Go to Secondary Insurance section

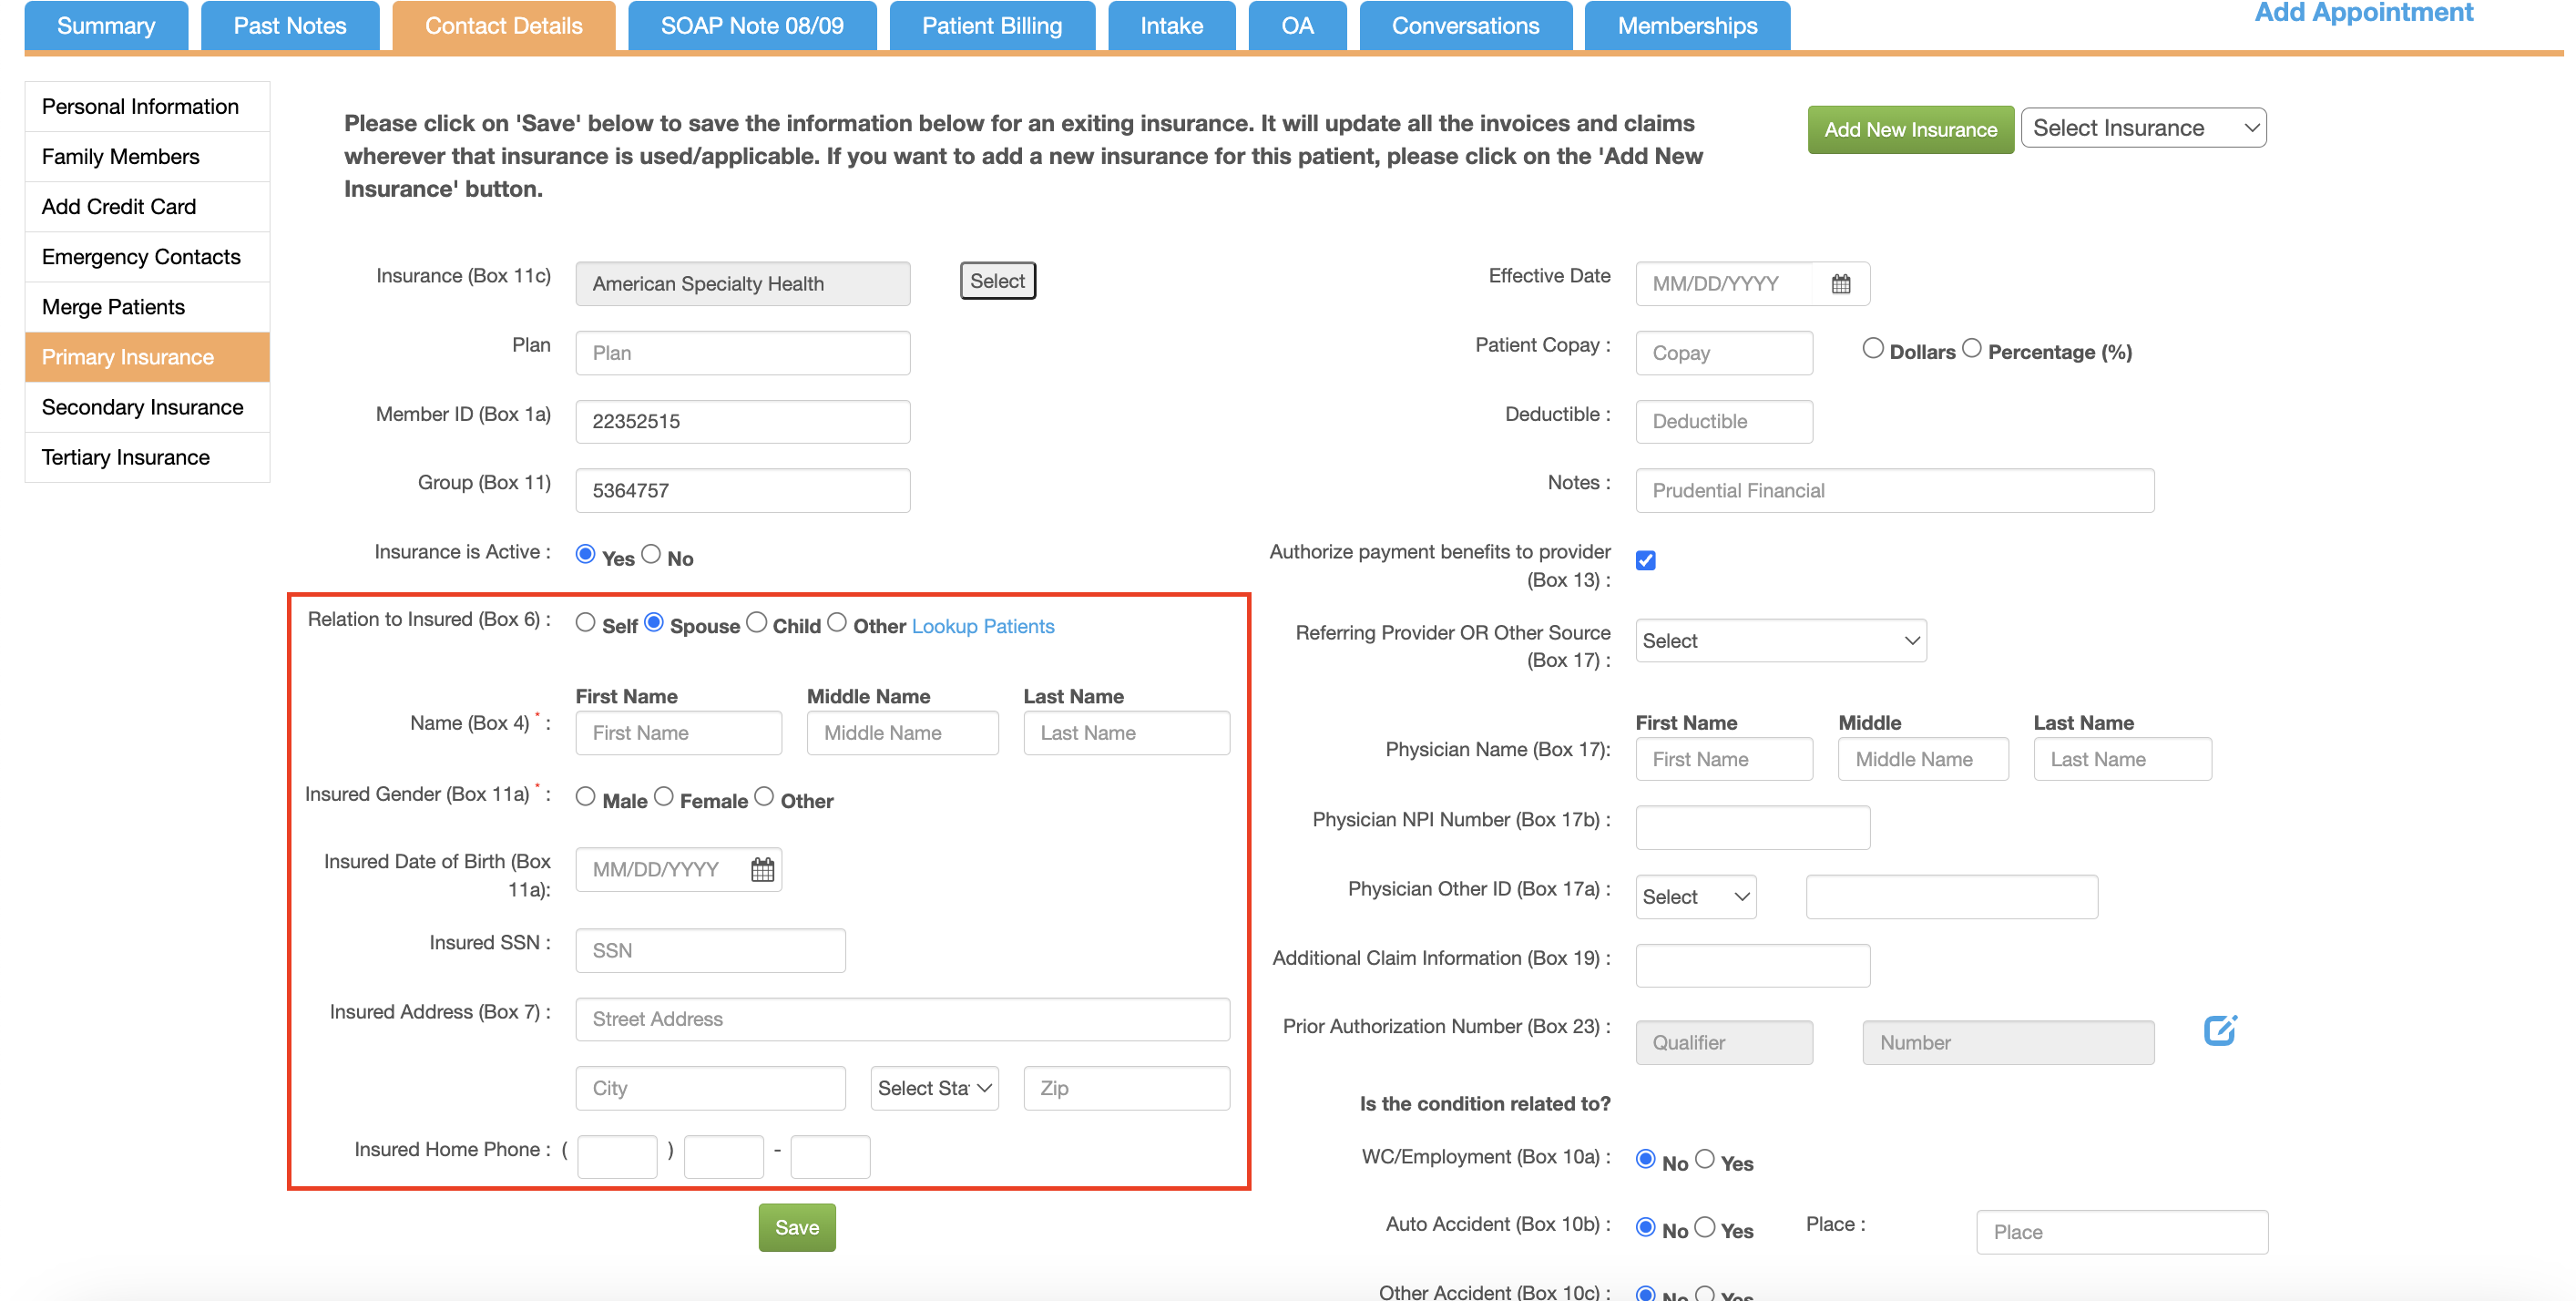143,407
